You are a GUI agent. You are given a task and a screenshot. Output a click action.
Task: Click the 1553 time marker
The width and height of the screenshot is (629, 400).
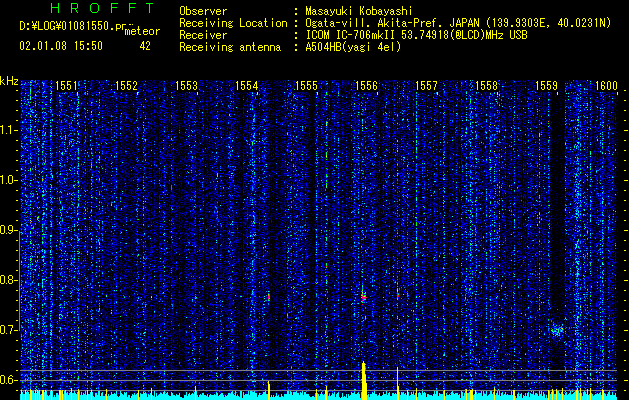tap(187, 86)
